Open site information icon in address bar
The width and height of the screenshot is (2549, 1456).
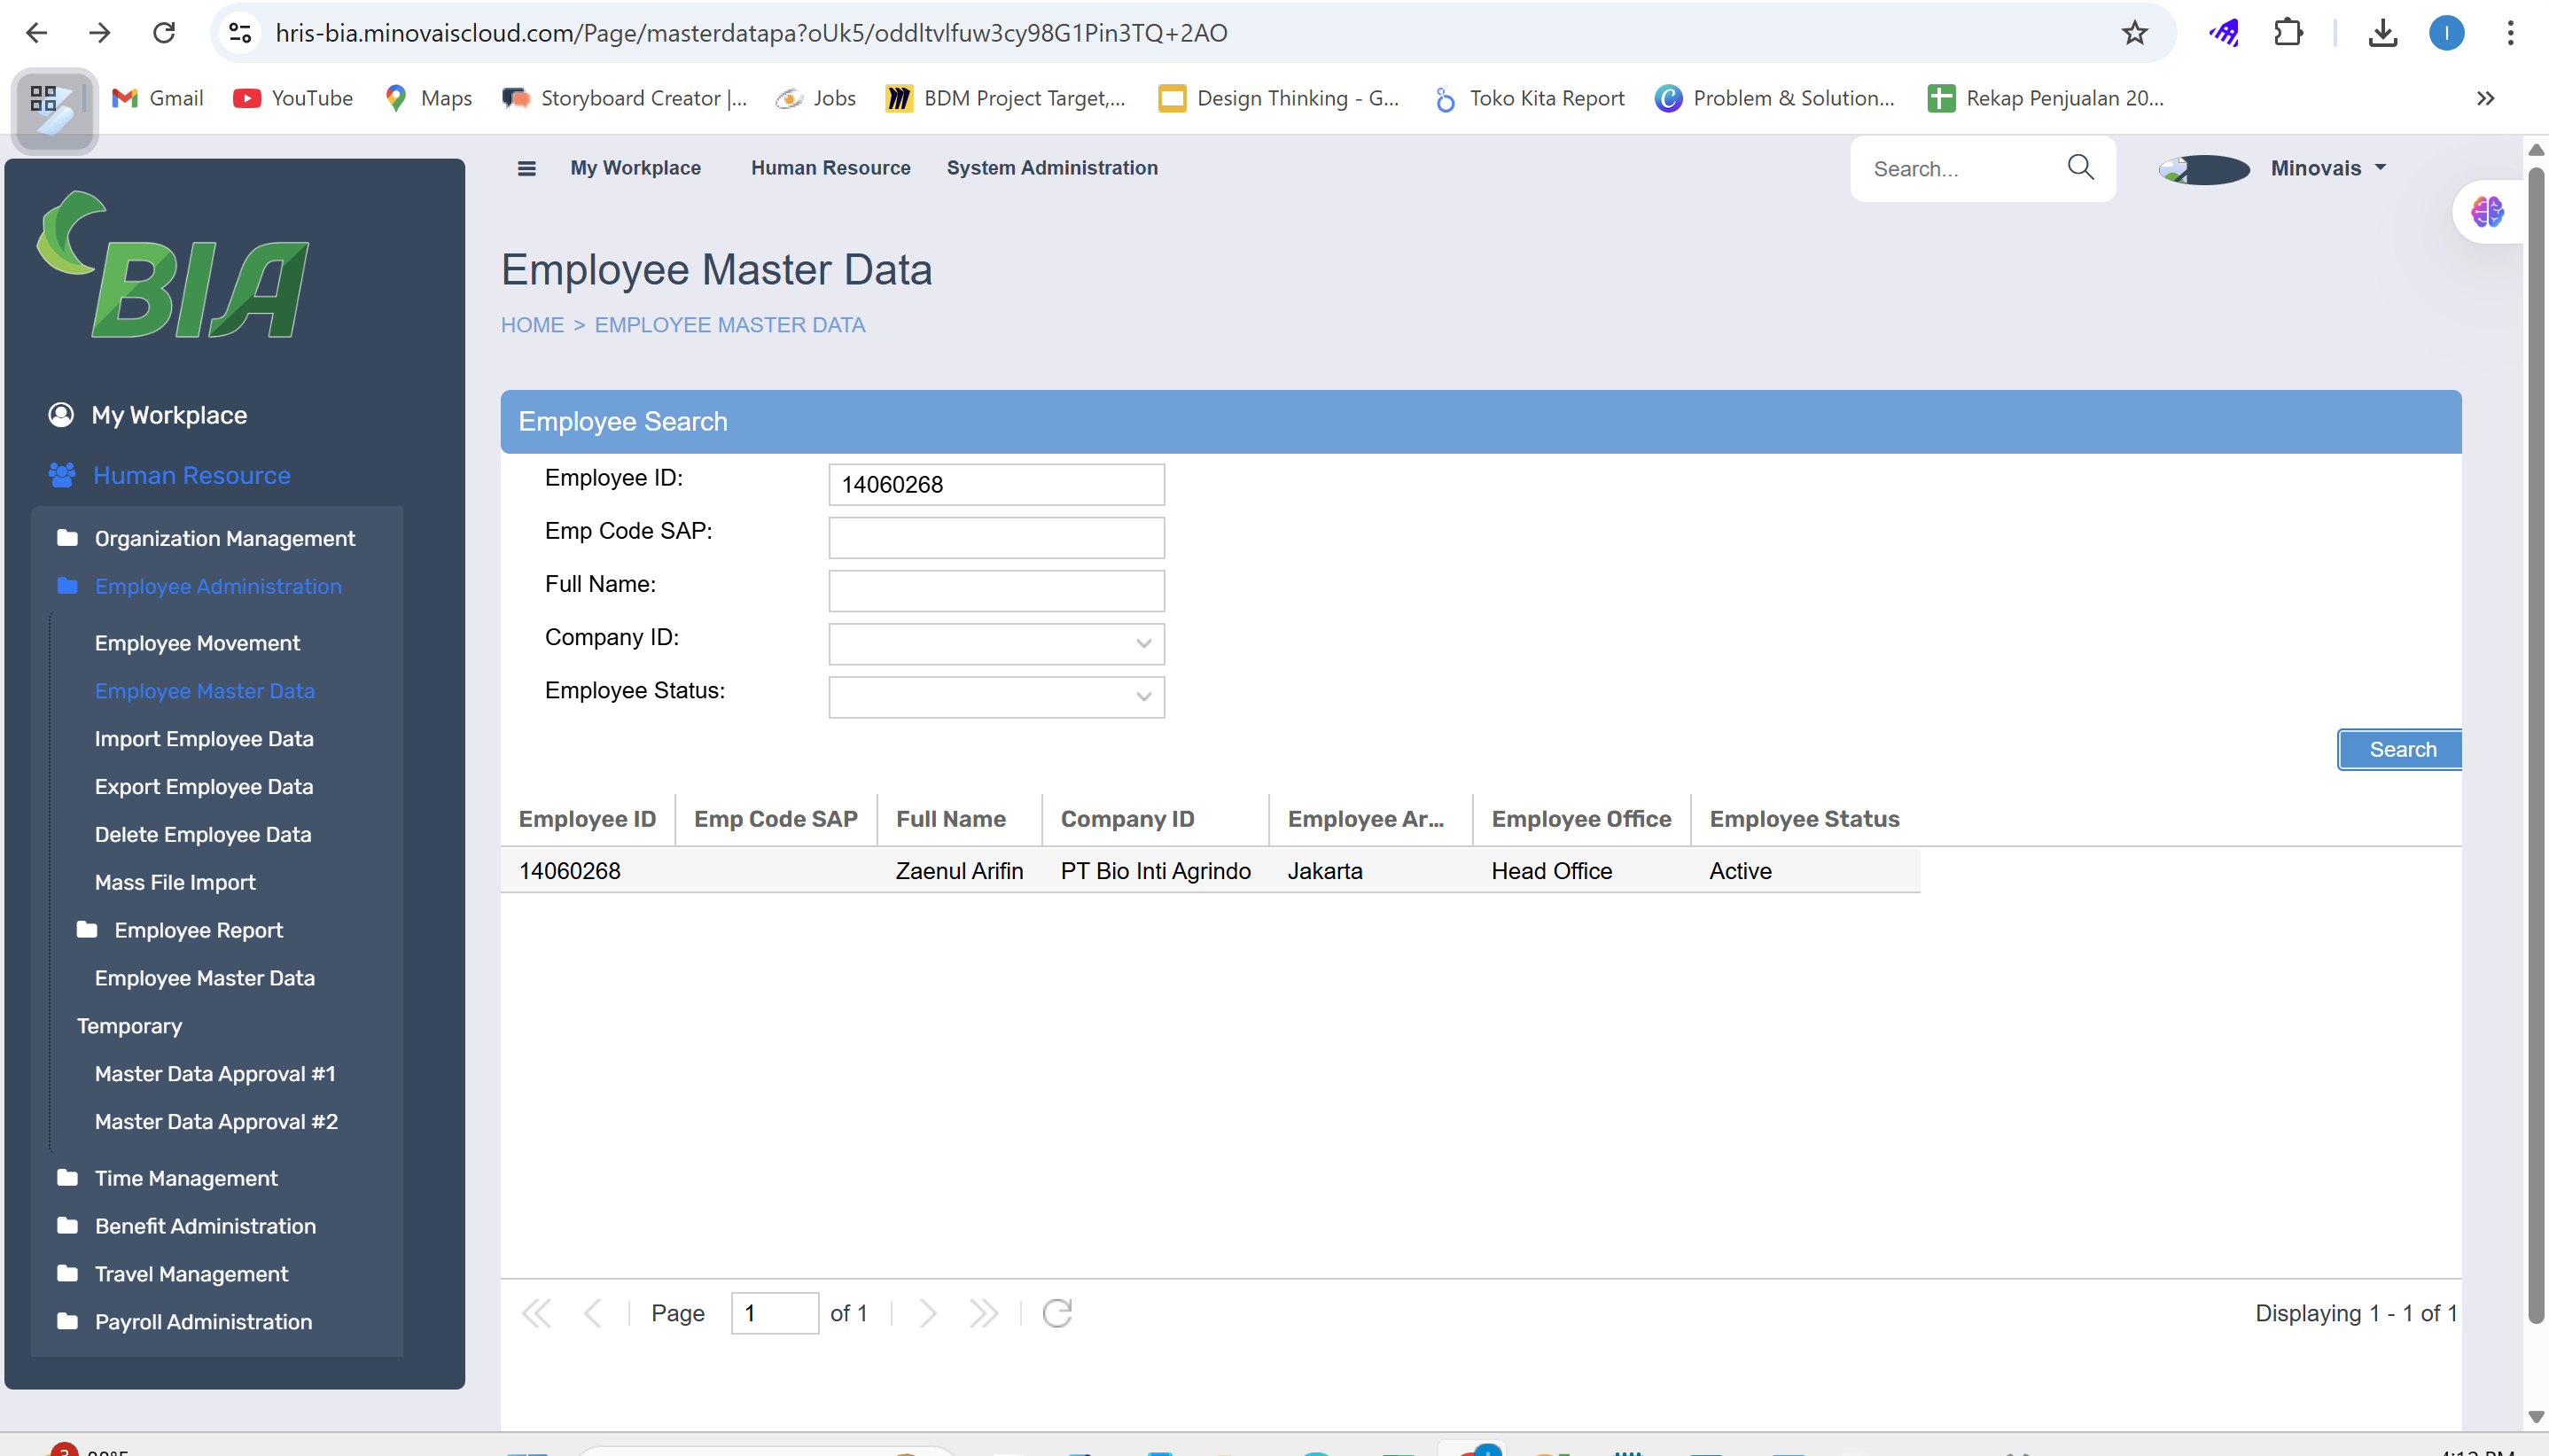[x=240, y=33]
